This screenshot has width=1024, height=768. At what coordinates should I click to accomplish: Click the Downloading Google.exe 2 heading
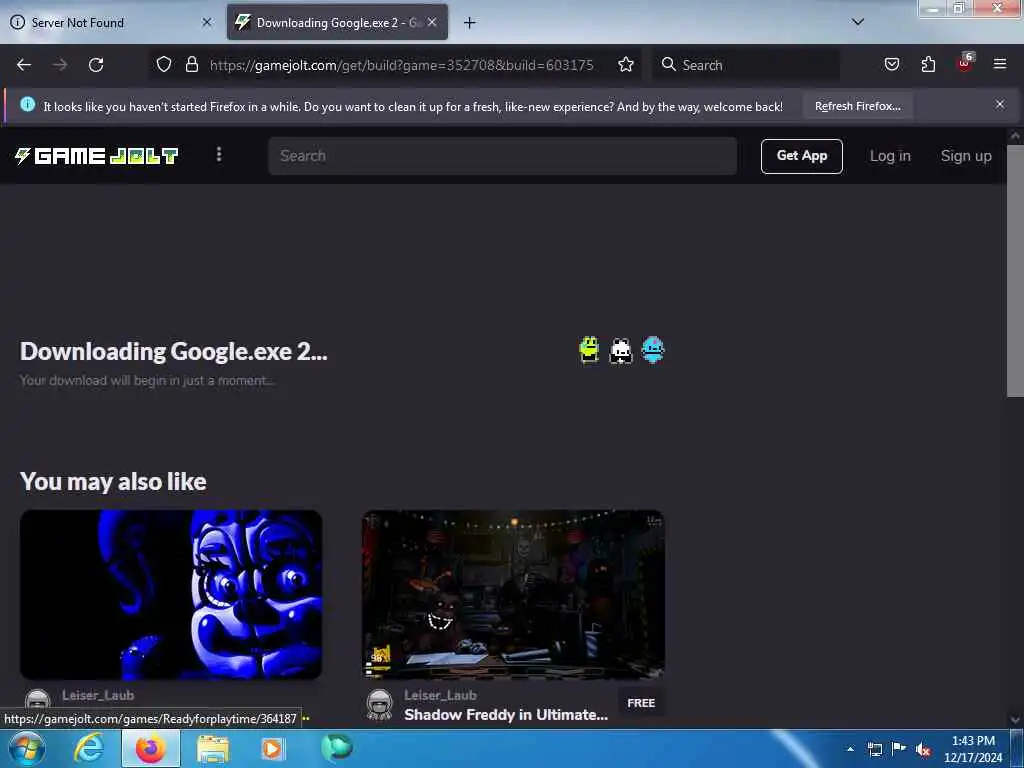click(x=174, y=351)
